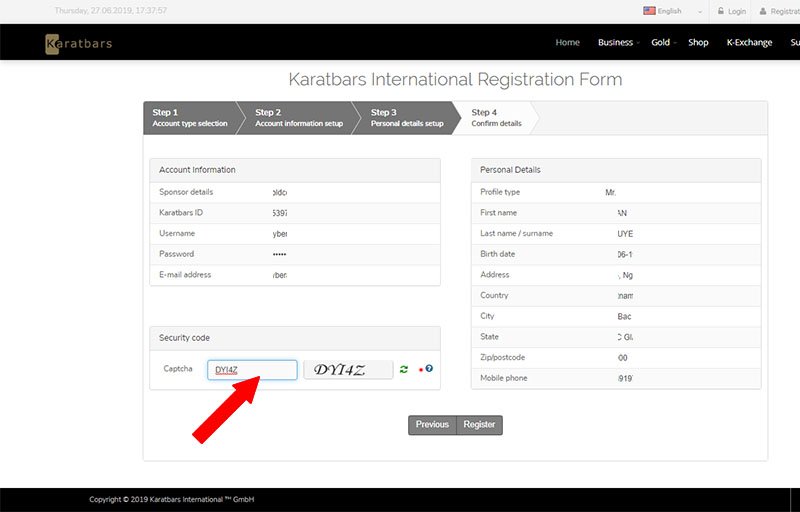Click the Karatbars logo
This screenshot has width=800, height=512.
[x=79, y=44]
